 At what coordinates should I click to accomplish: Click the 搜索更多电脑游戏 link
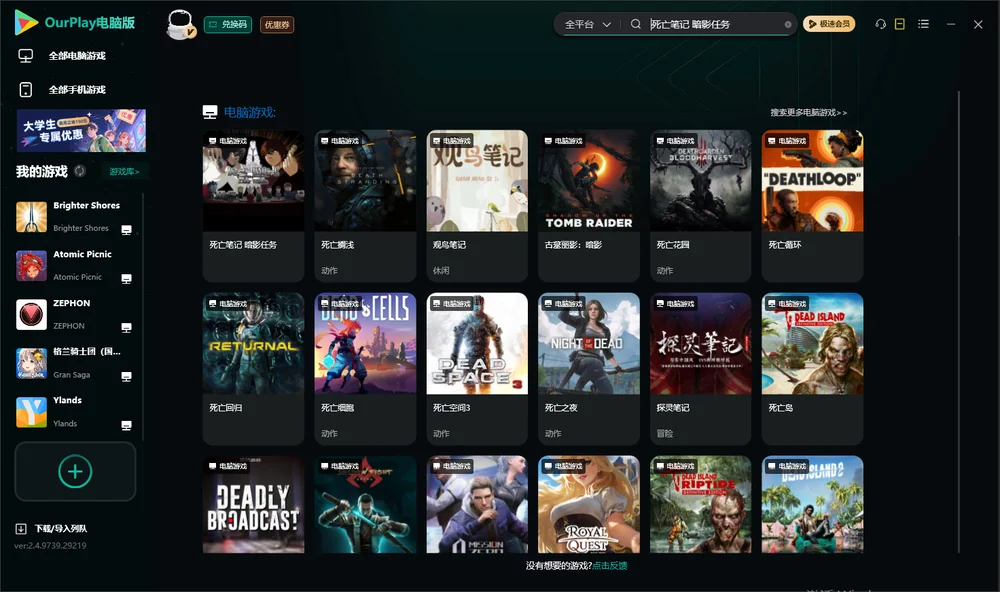coord(808,113)
